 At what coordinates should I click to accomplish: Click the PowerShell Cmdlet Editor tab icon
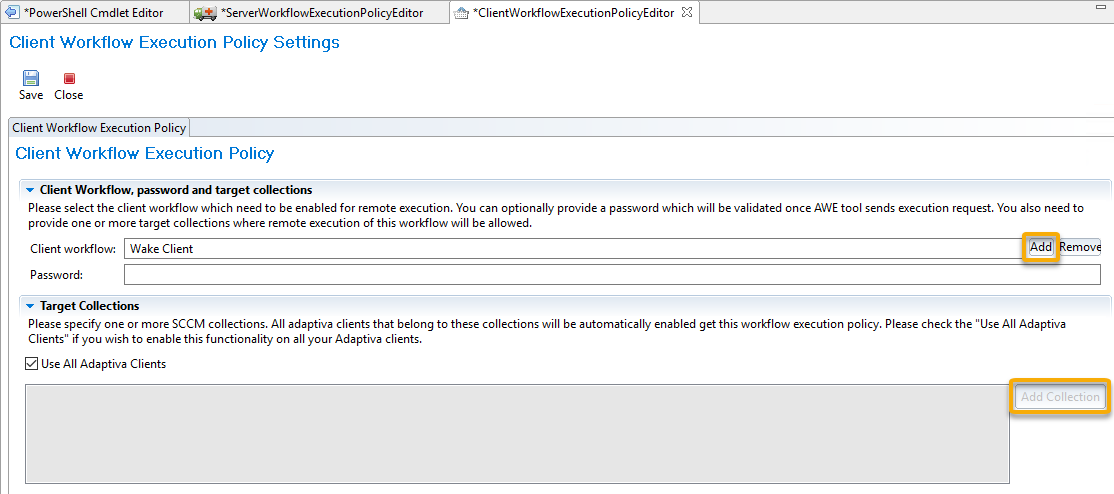(x=11, y=12)
